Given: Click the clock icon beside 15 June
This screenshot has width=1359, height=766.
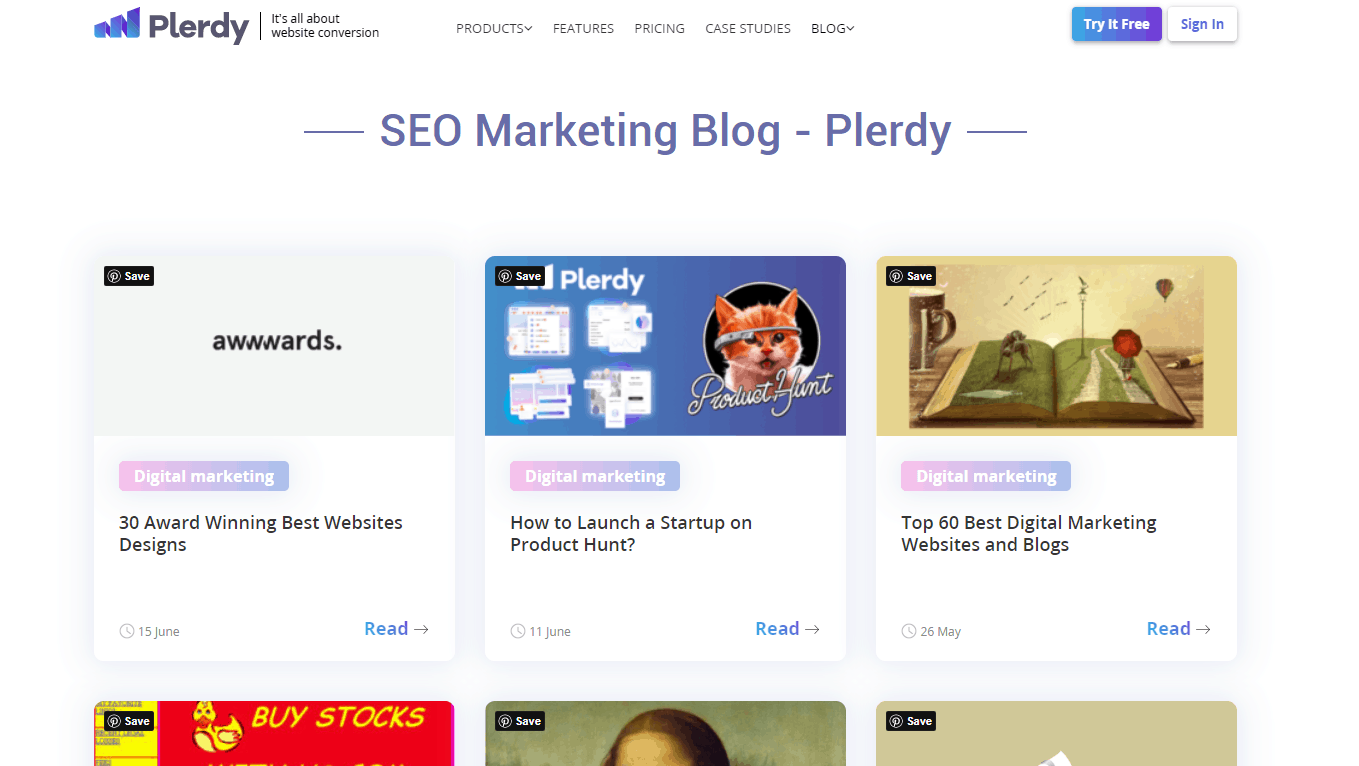Looking at the screenshot, I should click(x=127, y=631).
